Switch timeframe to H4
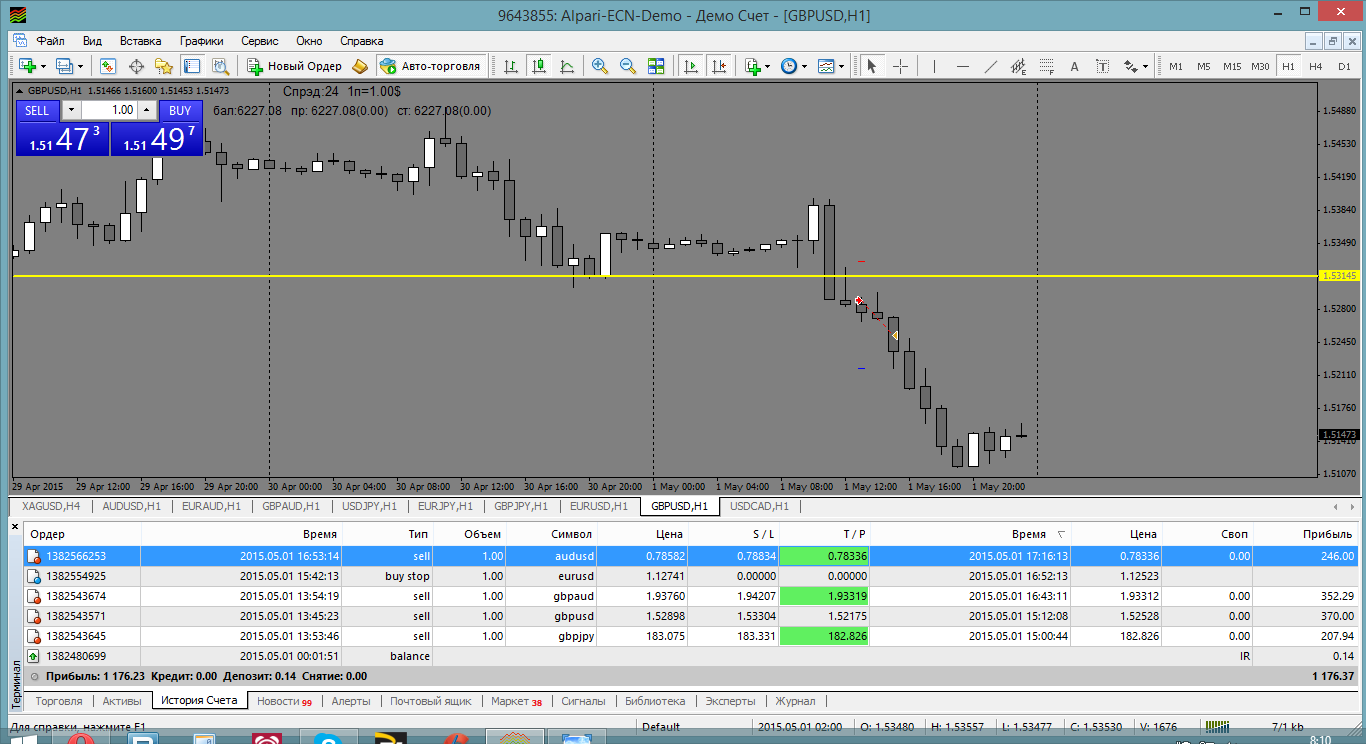The height and width of the screenshot is (744, 1370). pos(1315,66)
